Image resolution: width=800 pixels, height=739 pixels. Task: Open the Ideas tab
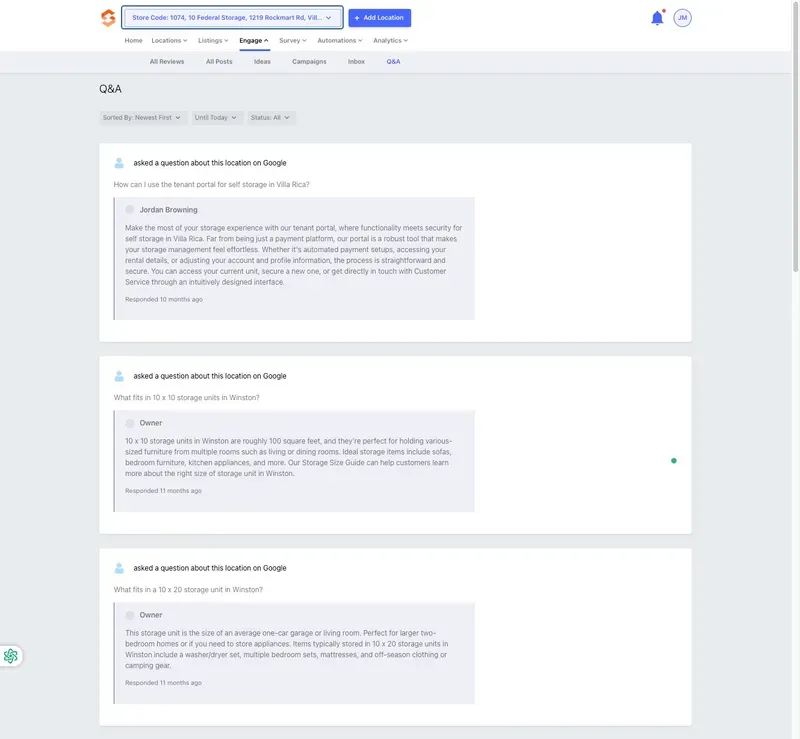coord(262,62)
